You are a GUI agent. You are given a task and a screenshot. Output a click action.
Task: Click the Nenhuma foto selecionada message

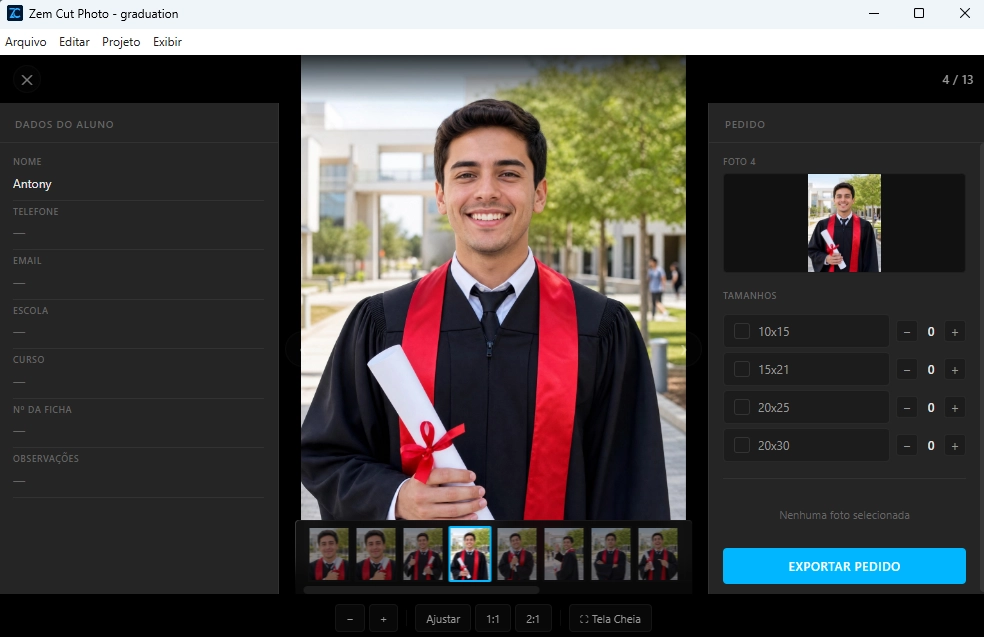844,515
